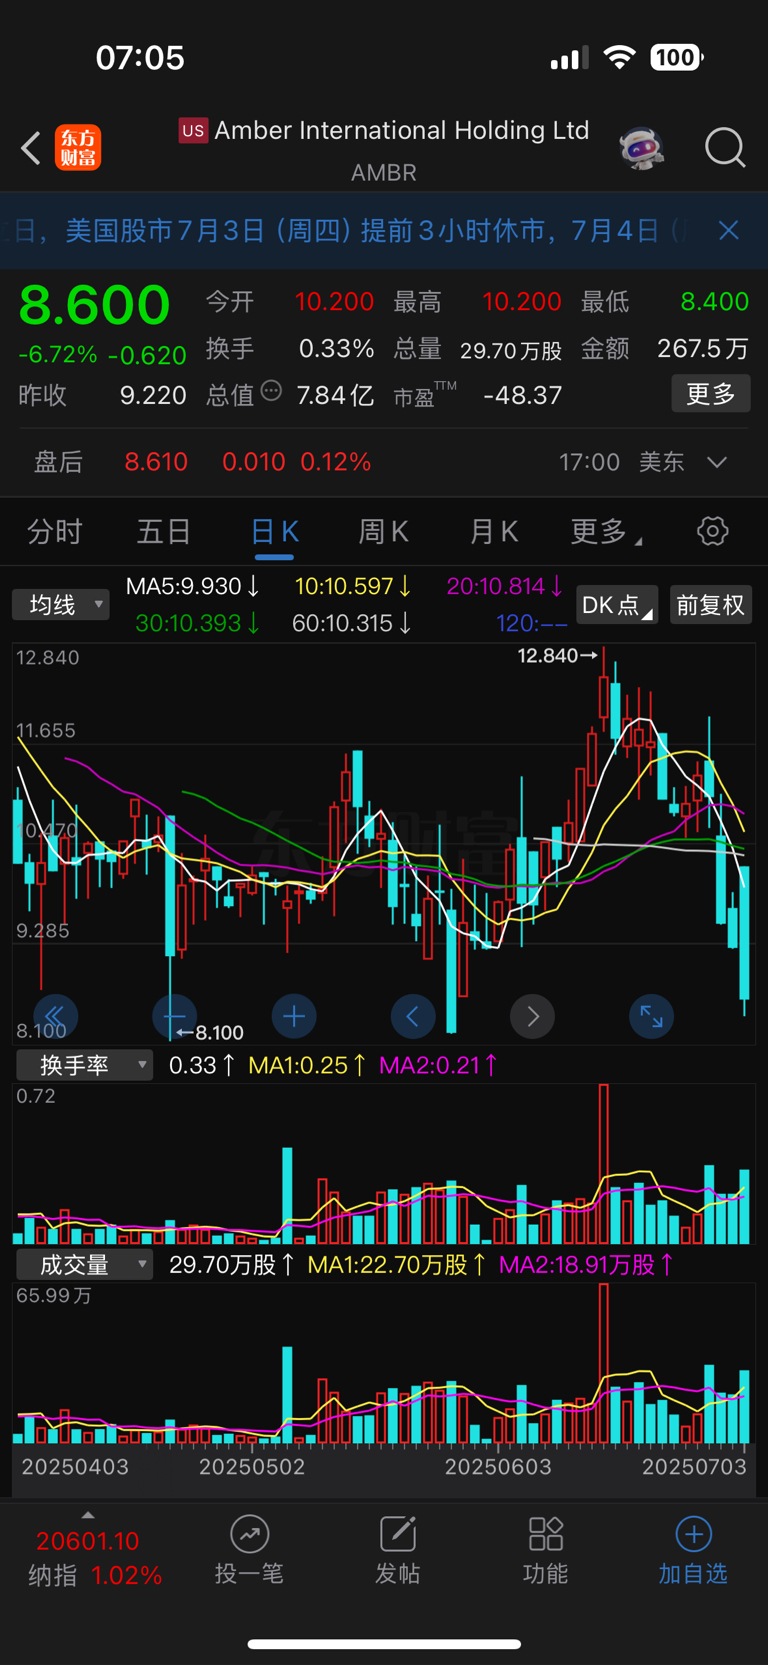
Task: Tap the 发帖 post icon
Action: (397, 1534)
